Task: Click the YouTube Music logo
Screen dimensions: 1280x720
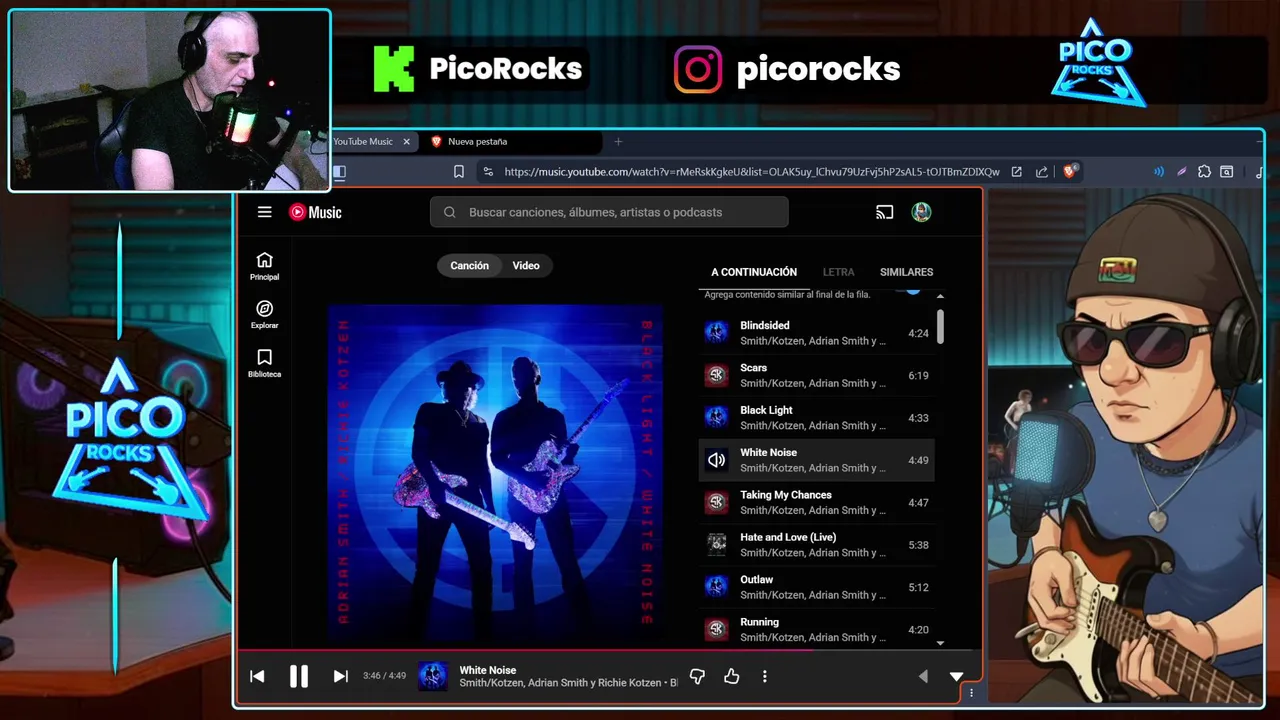Action: click(x=315, y=212)
